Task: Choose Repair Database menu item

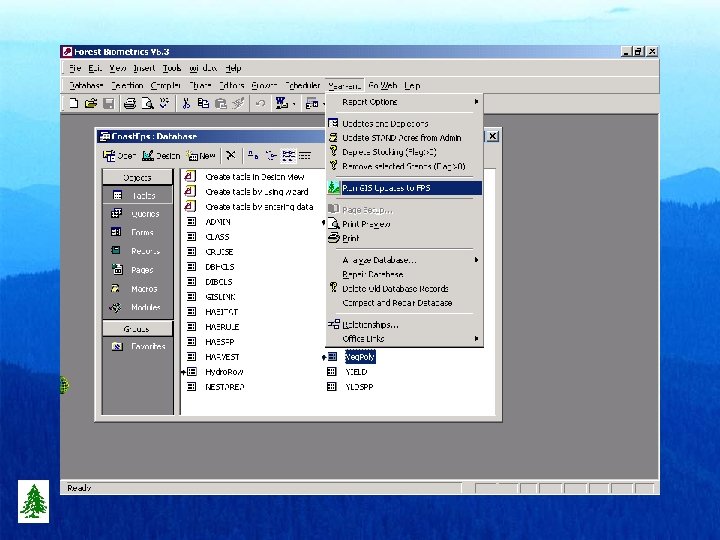Action: click(405, 274)
